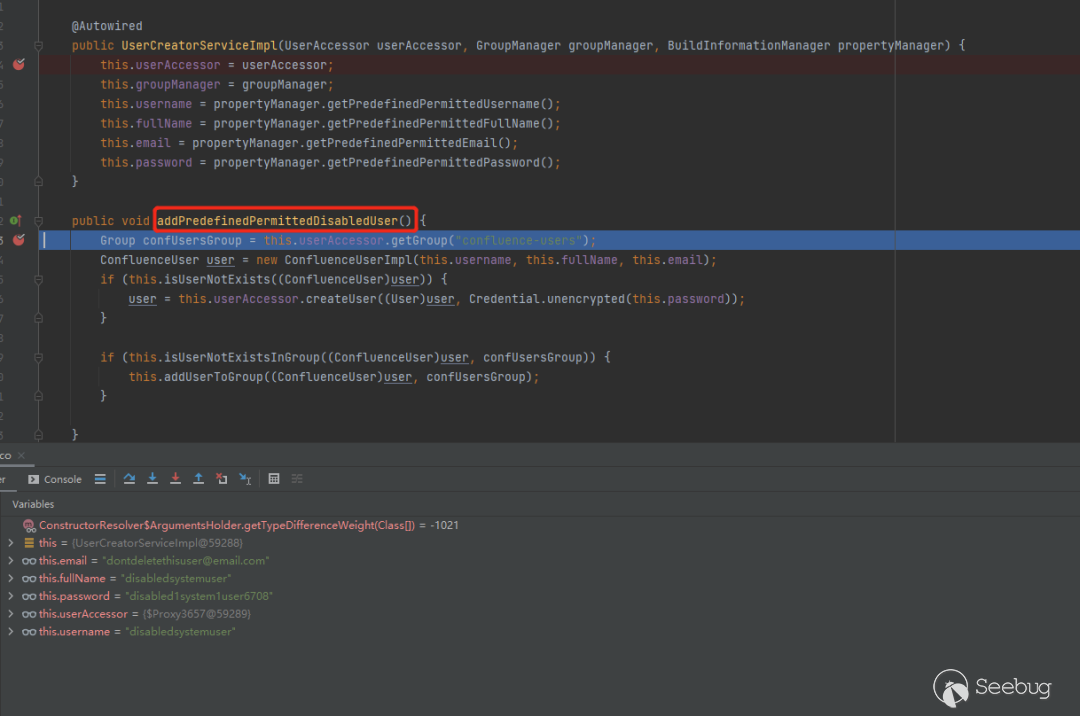Screen dimensions: 1080x716
Task: Click the Drop Frame icon
Action: click(221, 479)
